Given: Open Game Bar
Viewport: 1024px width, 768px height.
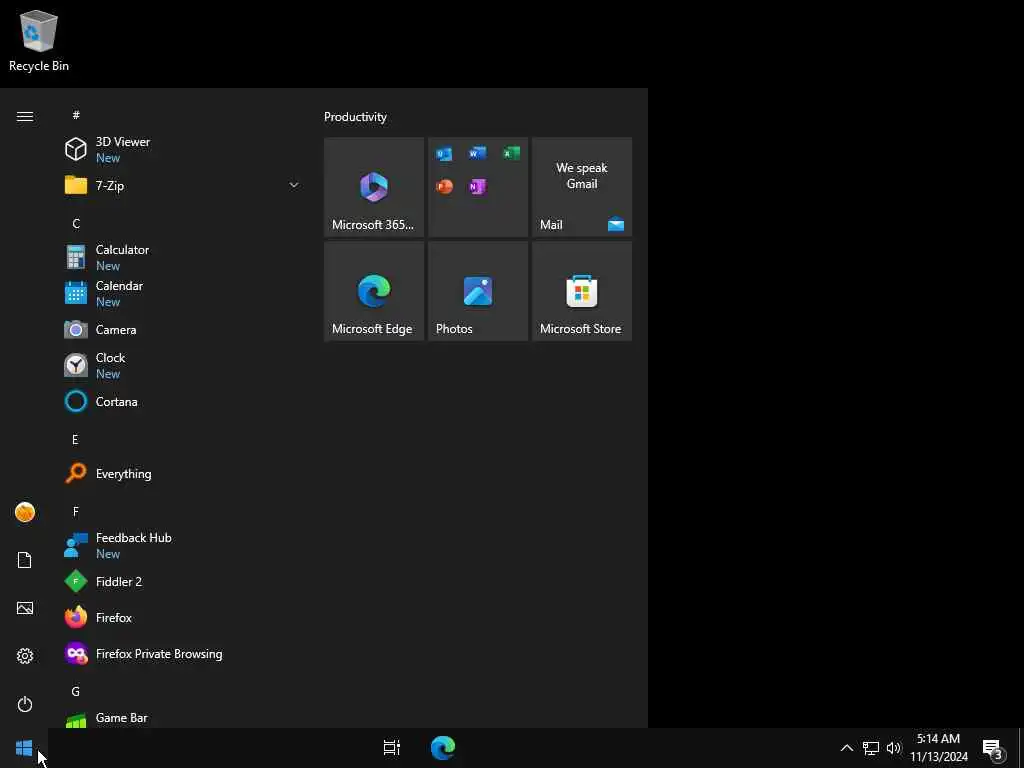Looking at the screenshot, I should pos(183,718).
